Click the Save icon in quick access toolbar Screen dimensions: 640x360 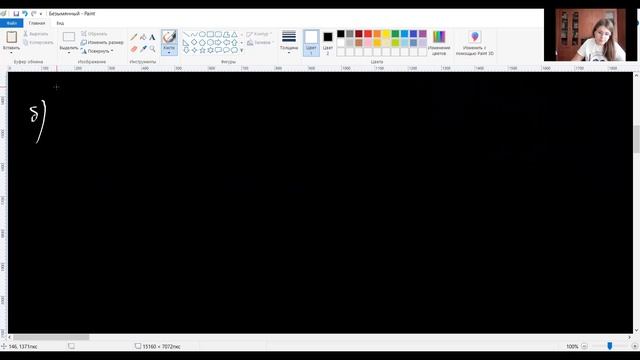pyautogui.click(x=16, y=13)
